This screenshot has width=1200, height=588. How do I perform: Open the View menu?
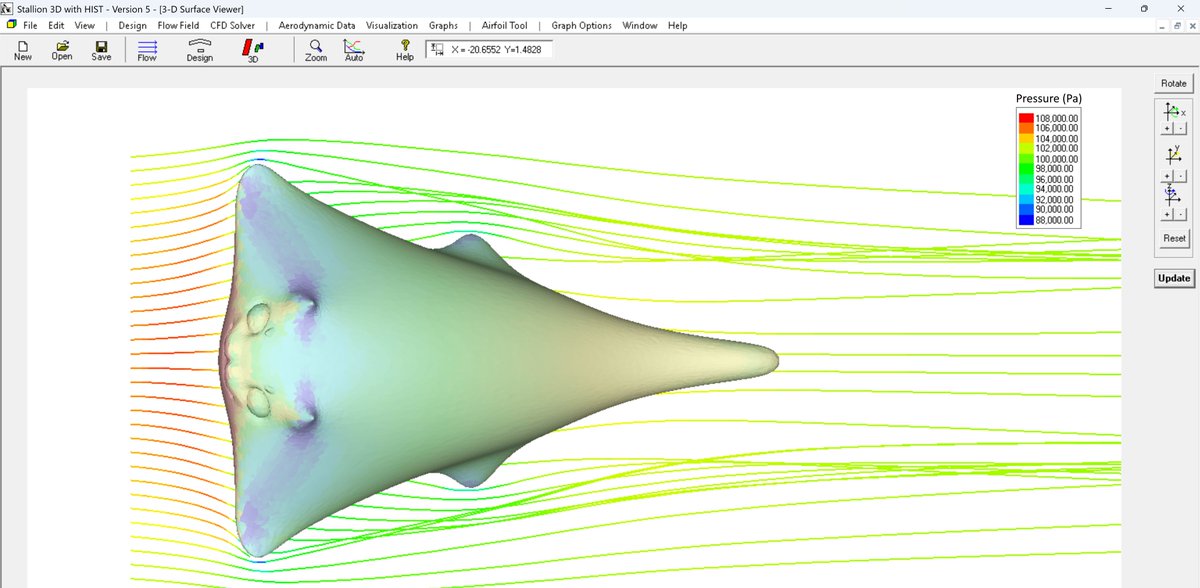click(x=85, y=25)
